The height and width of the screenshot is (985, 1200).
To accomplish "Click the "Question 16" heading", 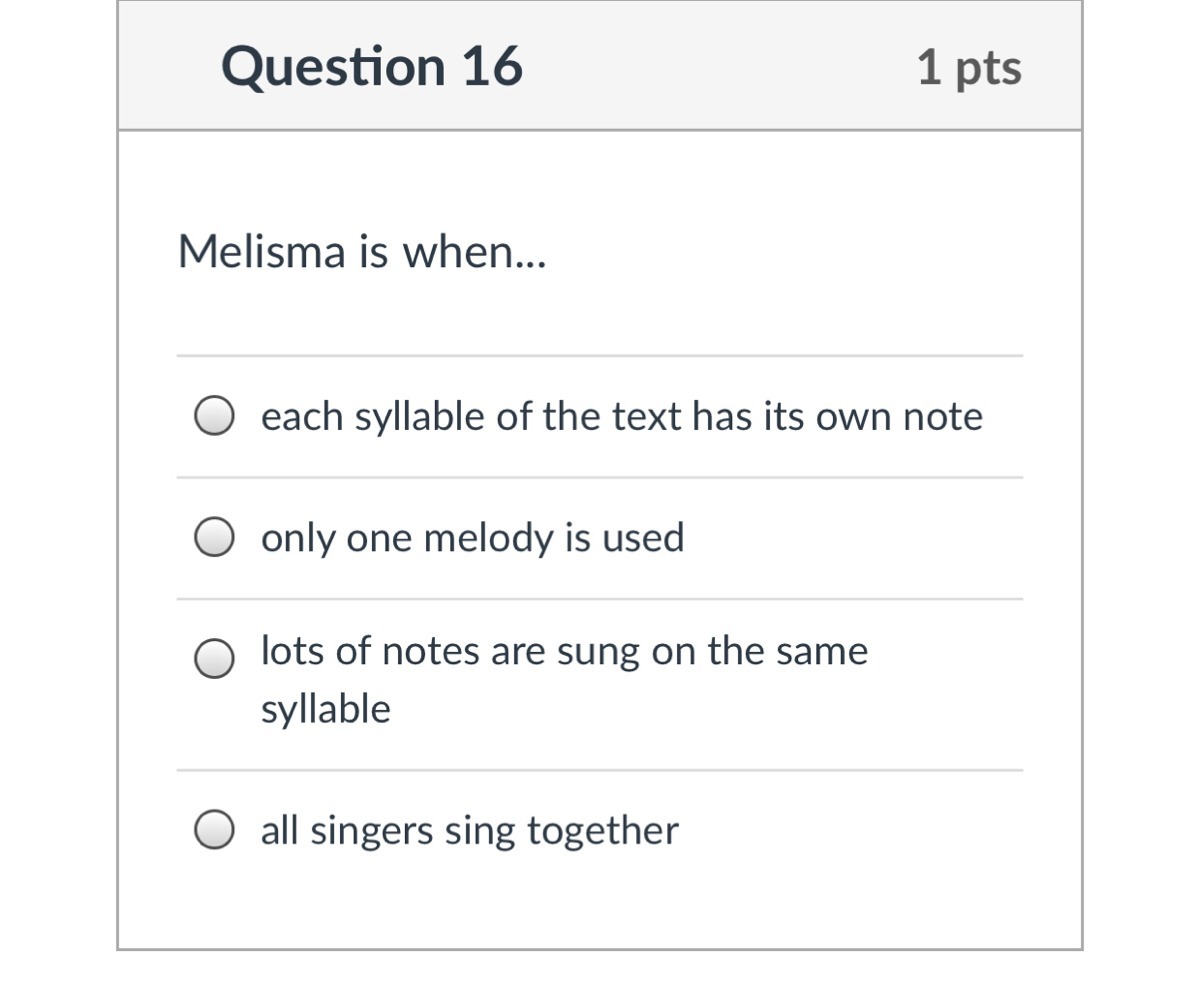I will pyautogui.click(x=372, y=67).
